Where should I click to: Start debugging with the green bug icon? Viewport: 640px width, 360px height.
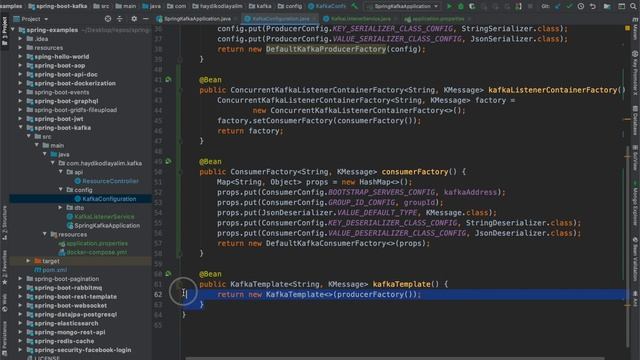point(461,6)
